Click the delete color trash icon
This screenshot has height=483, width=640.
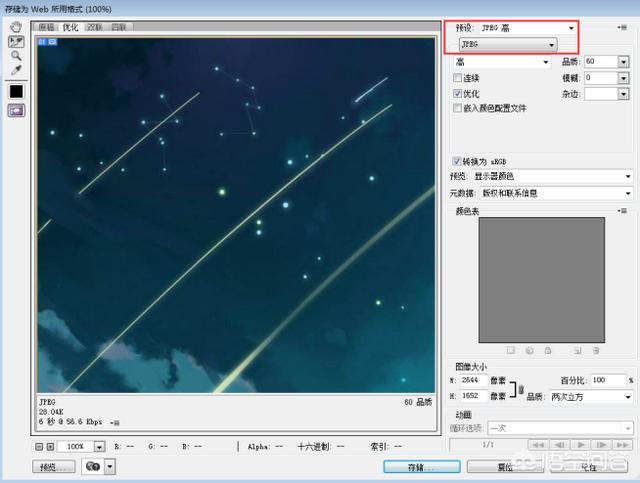coord(596,350)
